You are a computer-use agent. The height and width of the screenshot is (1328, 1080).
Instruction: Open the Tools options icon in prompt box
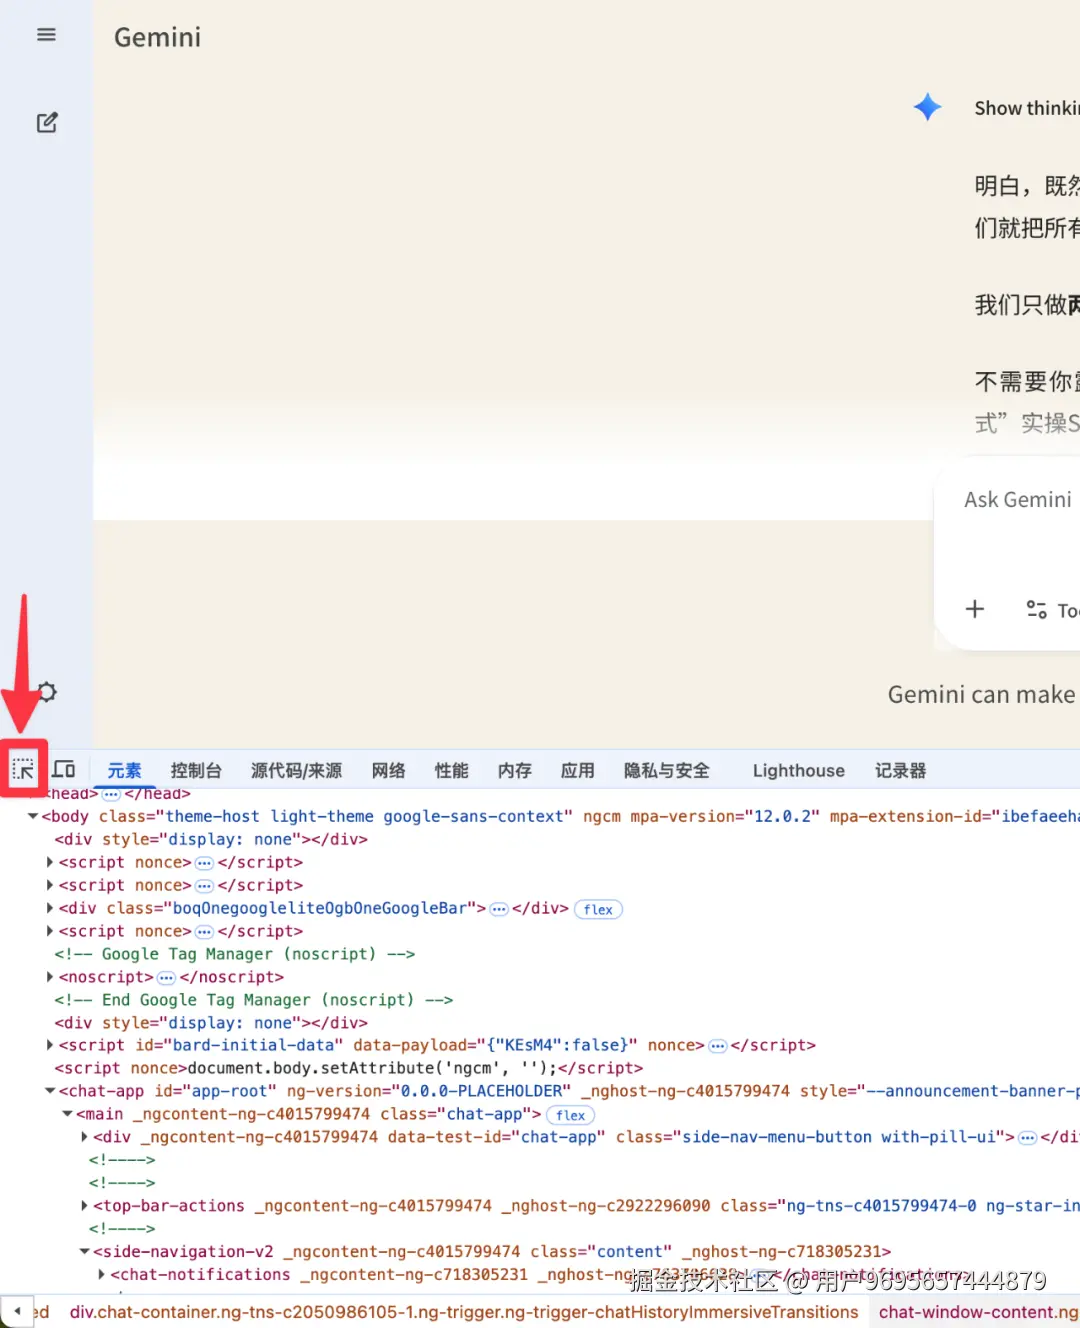click(x=1037, y=609)
